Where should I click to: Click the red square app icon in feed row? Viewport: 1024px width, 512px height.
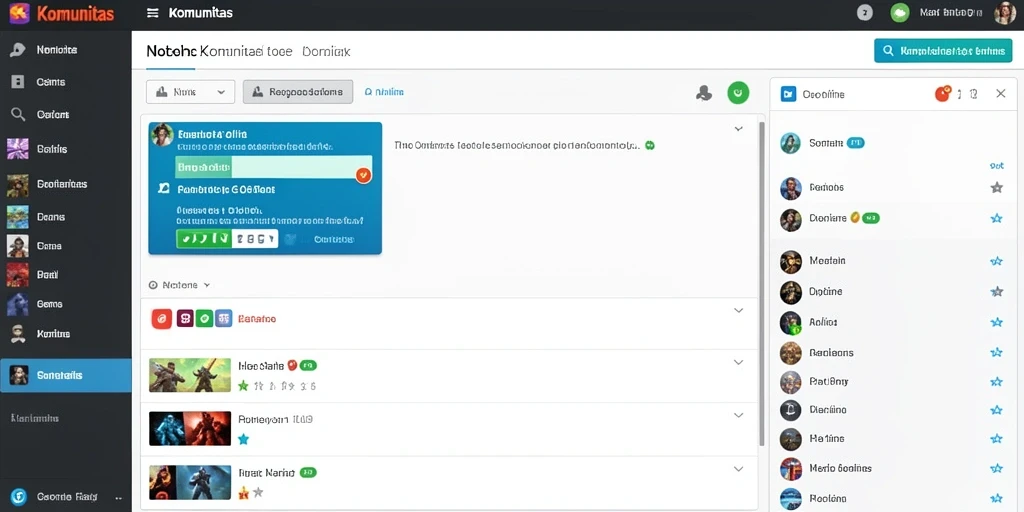161,319
